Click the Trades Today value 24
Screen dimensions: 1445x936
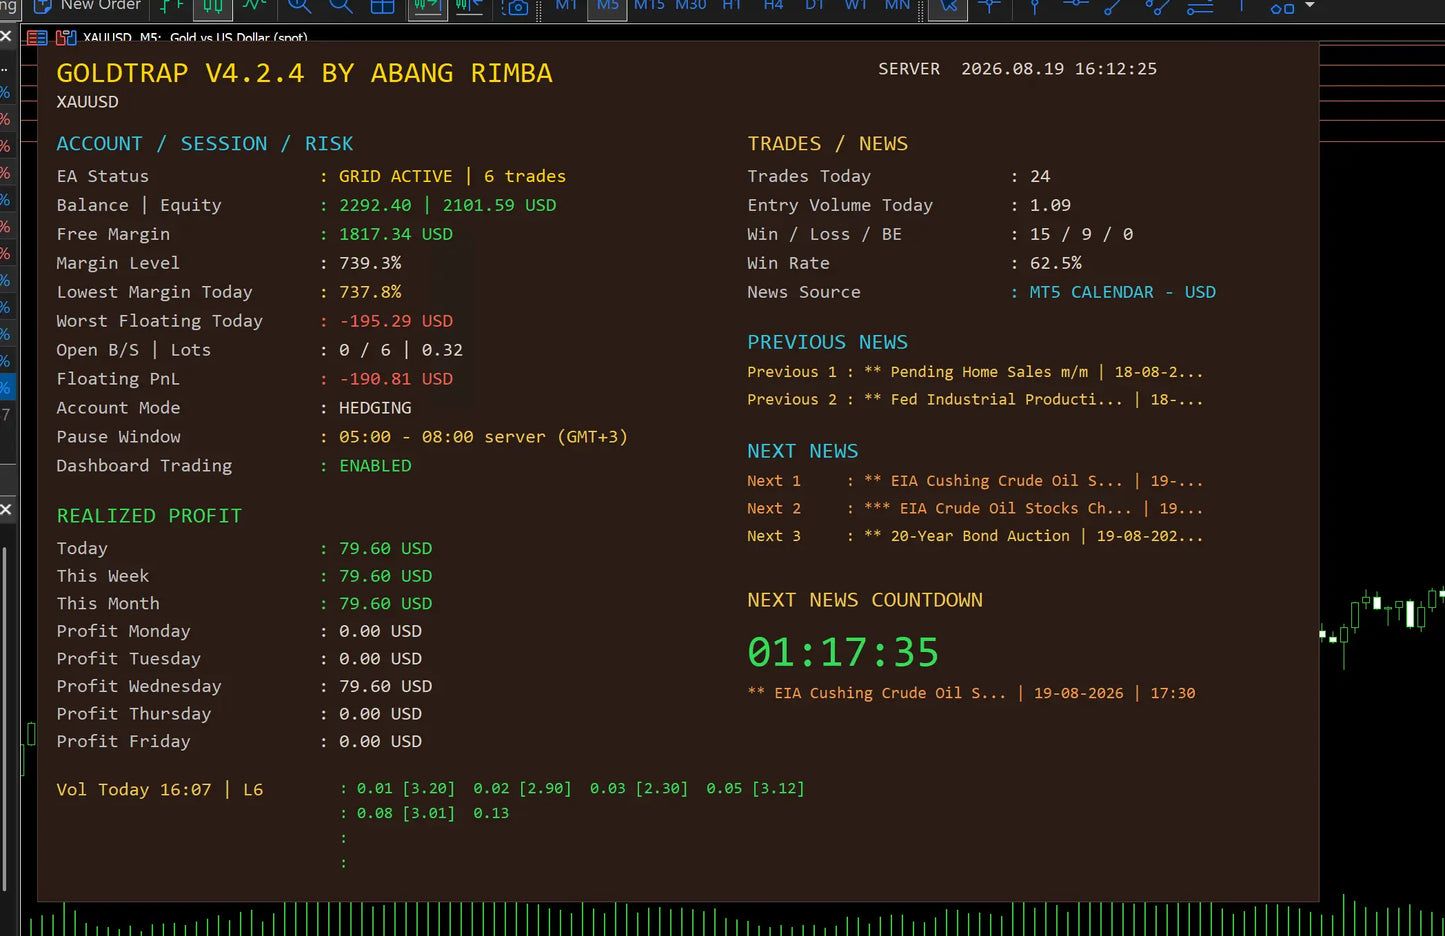[1040, 176]
